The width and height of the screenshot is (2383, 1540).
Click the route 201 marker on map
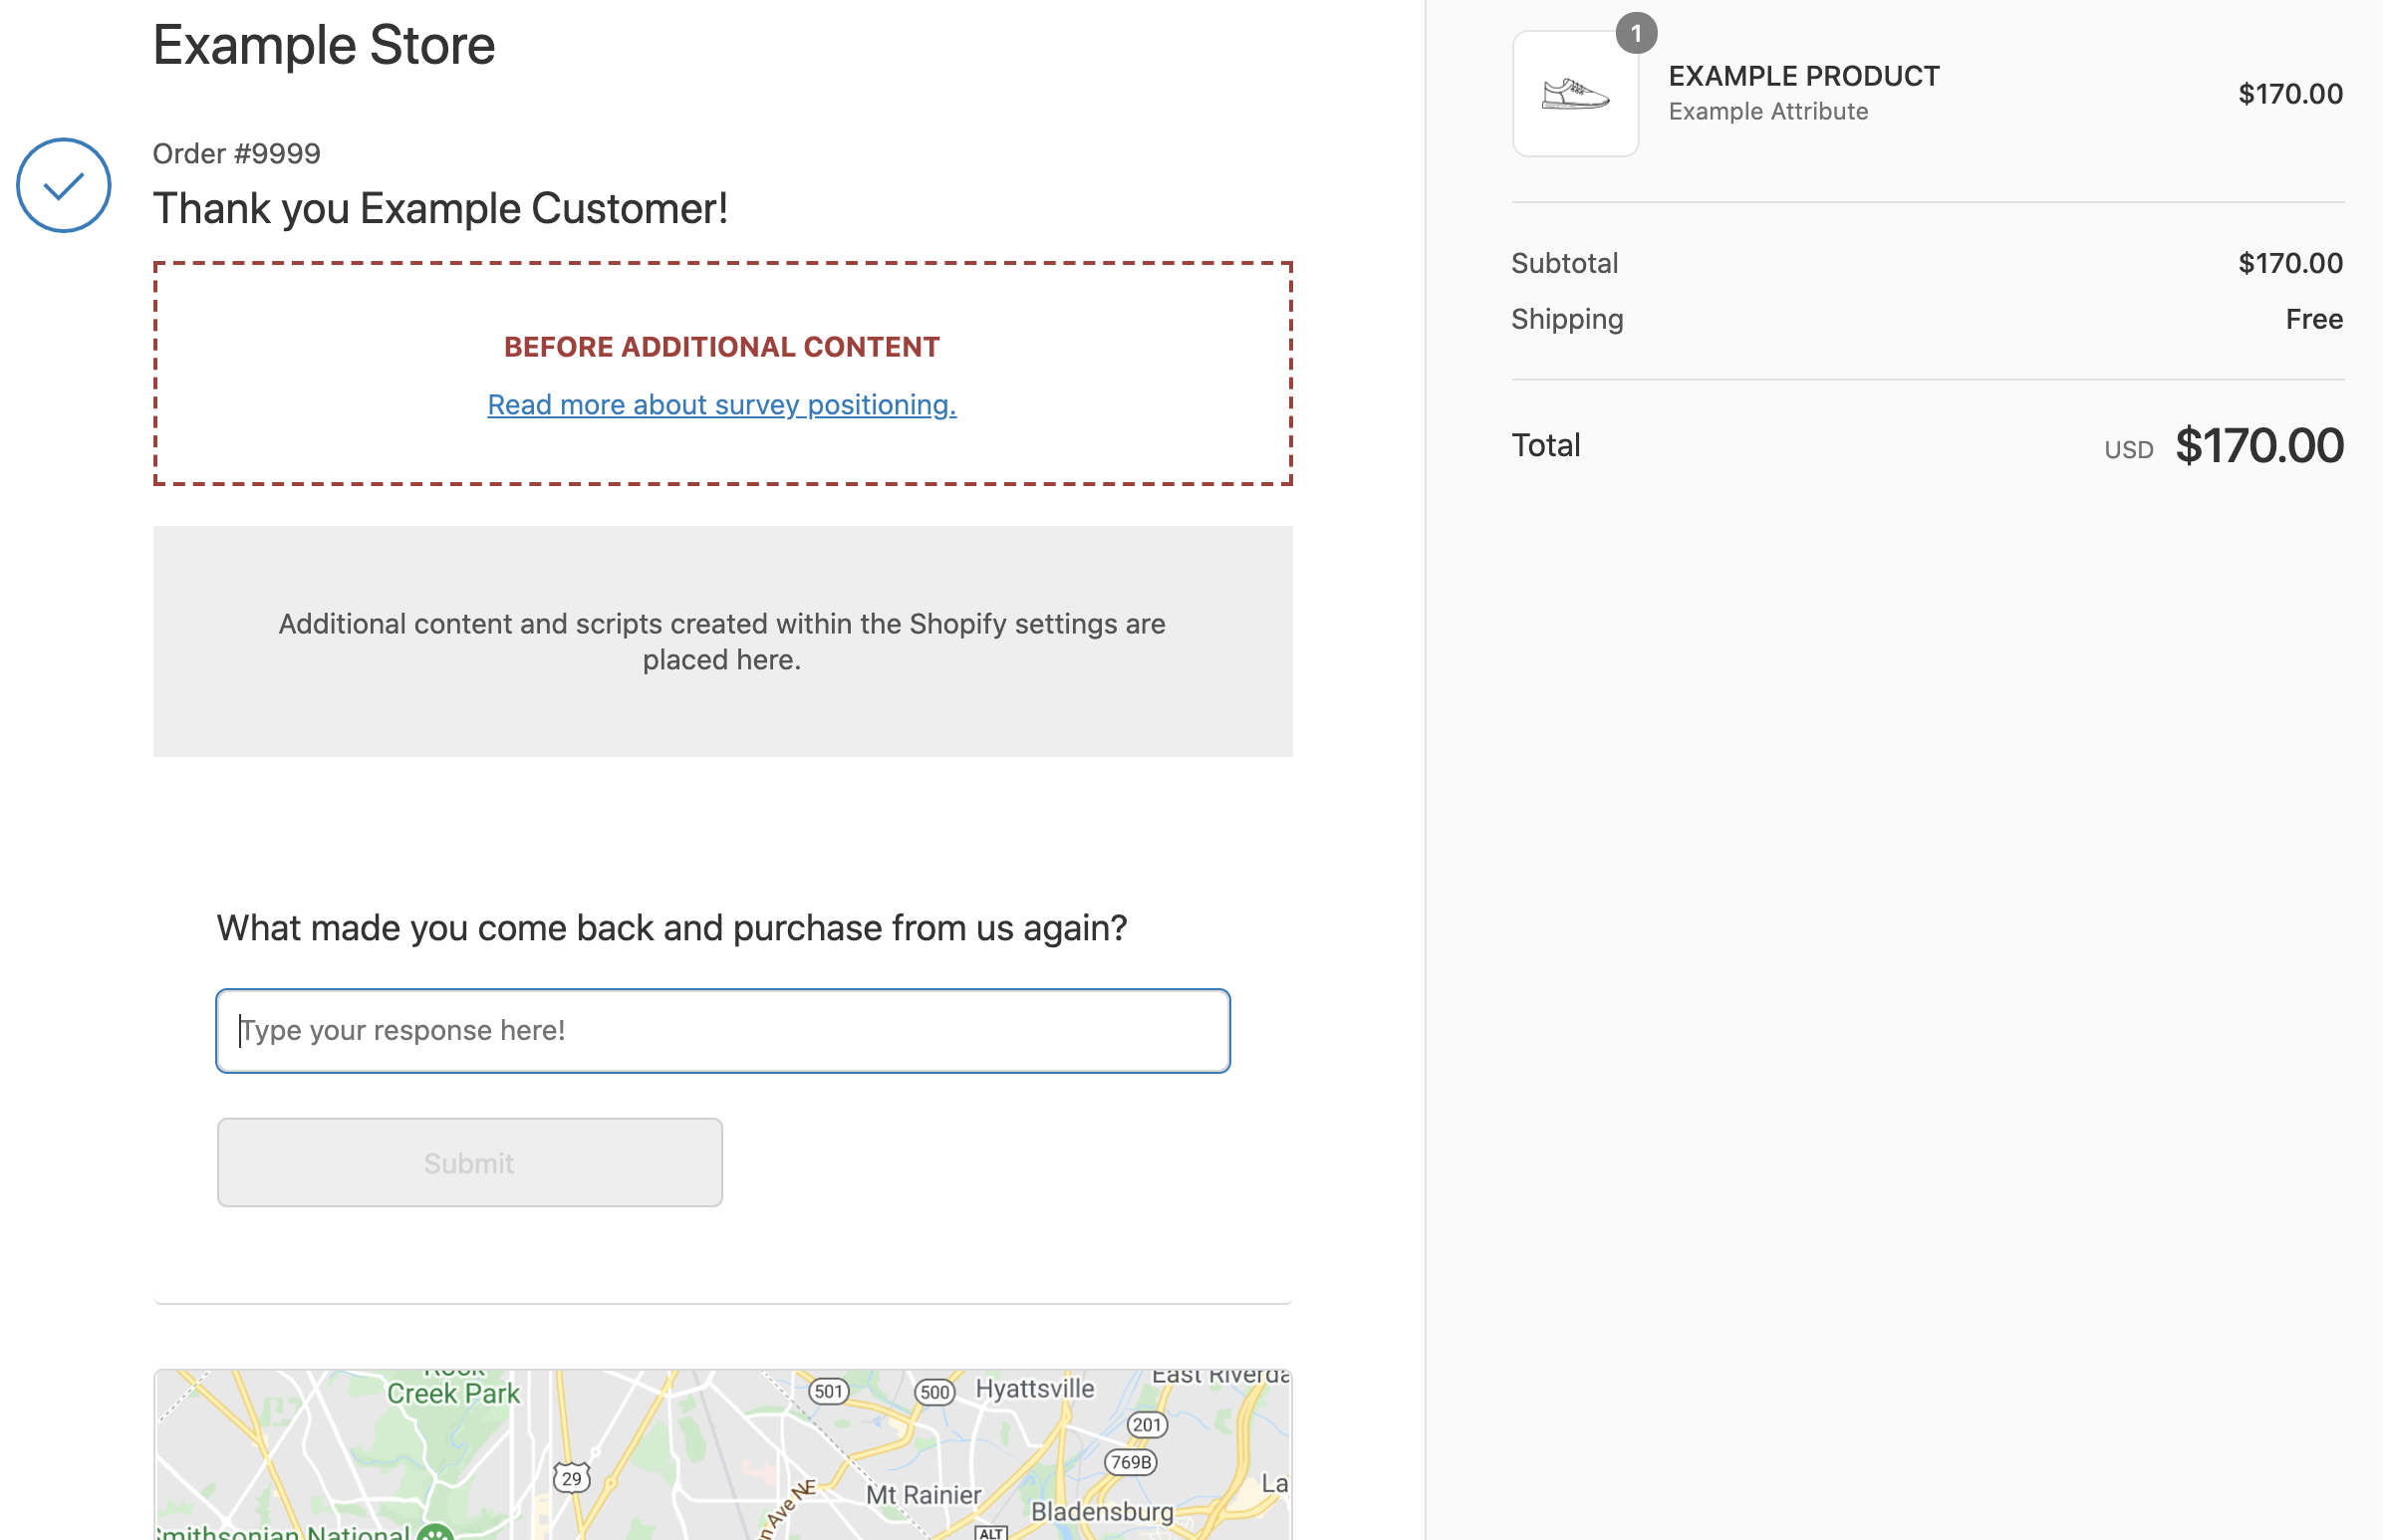pyautogui.click(x=1146, y=1424)
